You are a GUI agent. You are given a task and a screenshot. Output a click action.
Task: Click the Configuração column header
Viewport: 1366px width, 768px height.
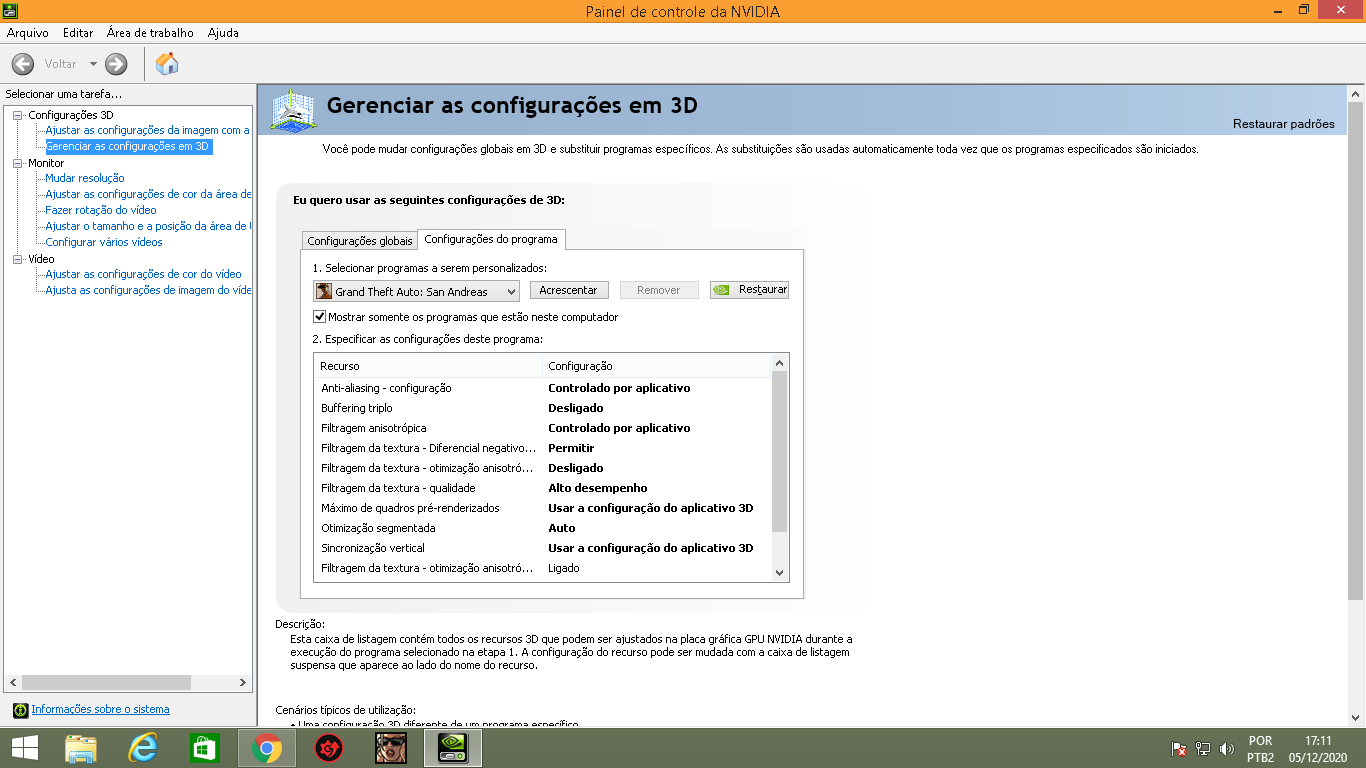pos(658,366)
